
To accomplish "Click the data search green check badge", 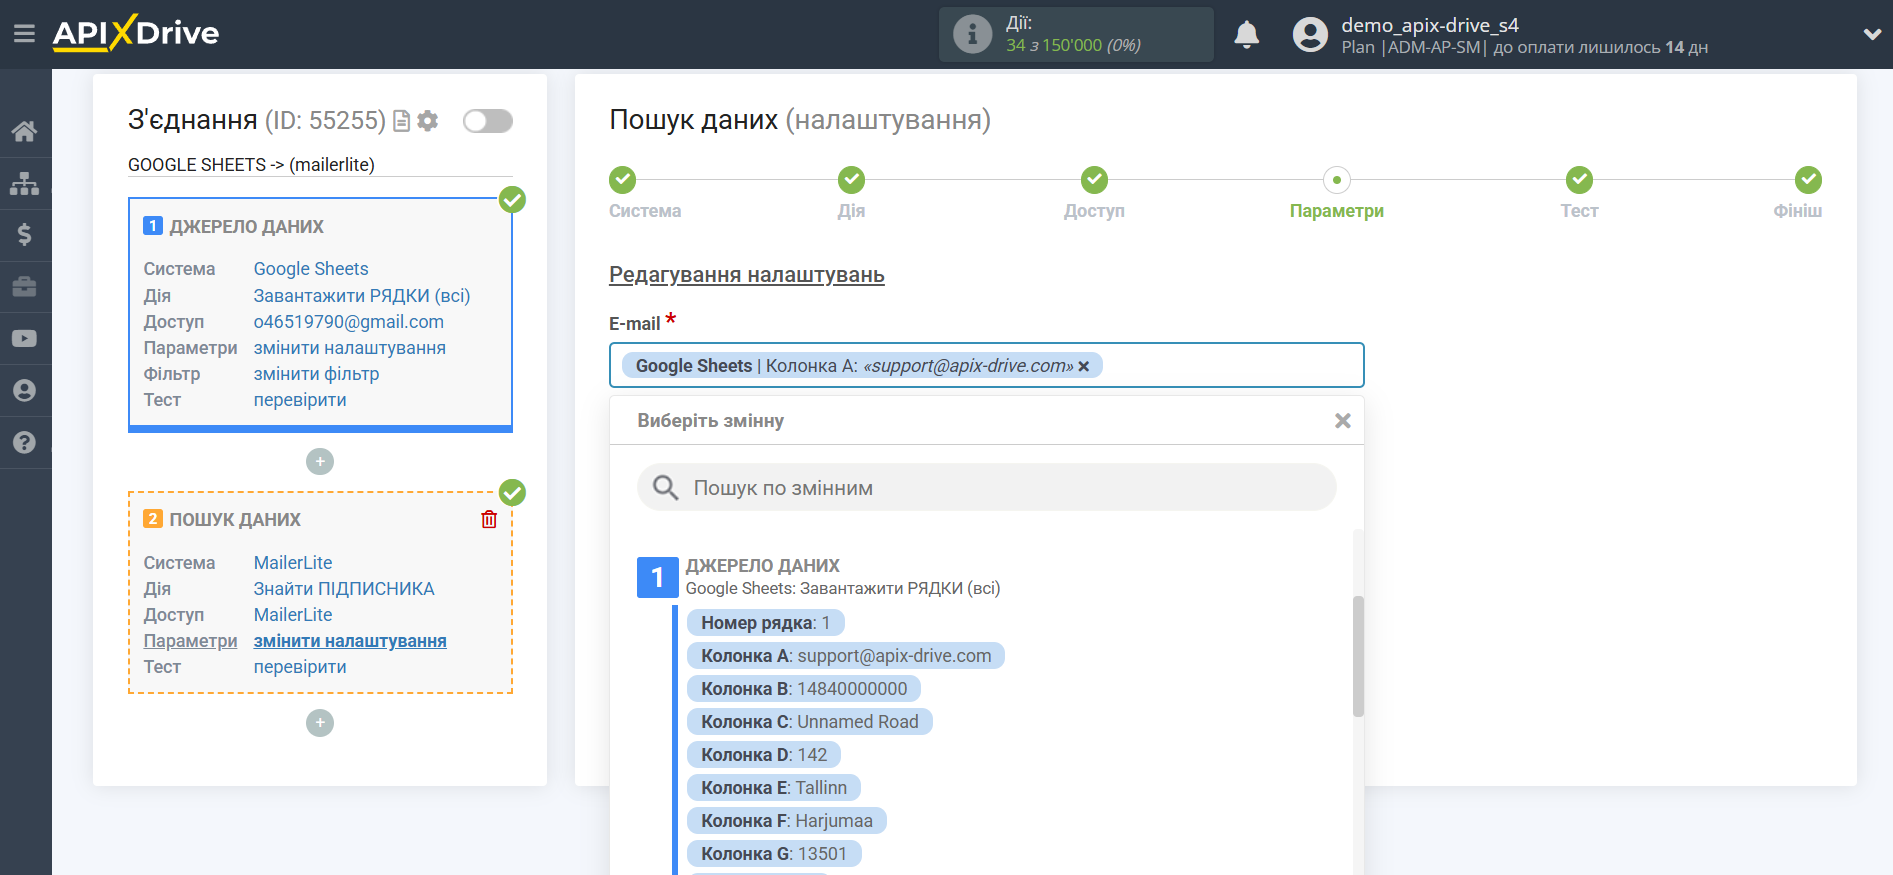I will pyautogui.click(x=512, y=493).
